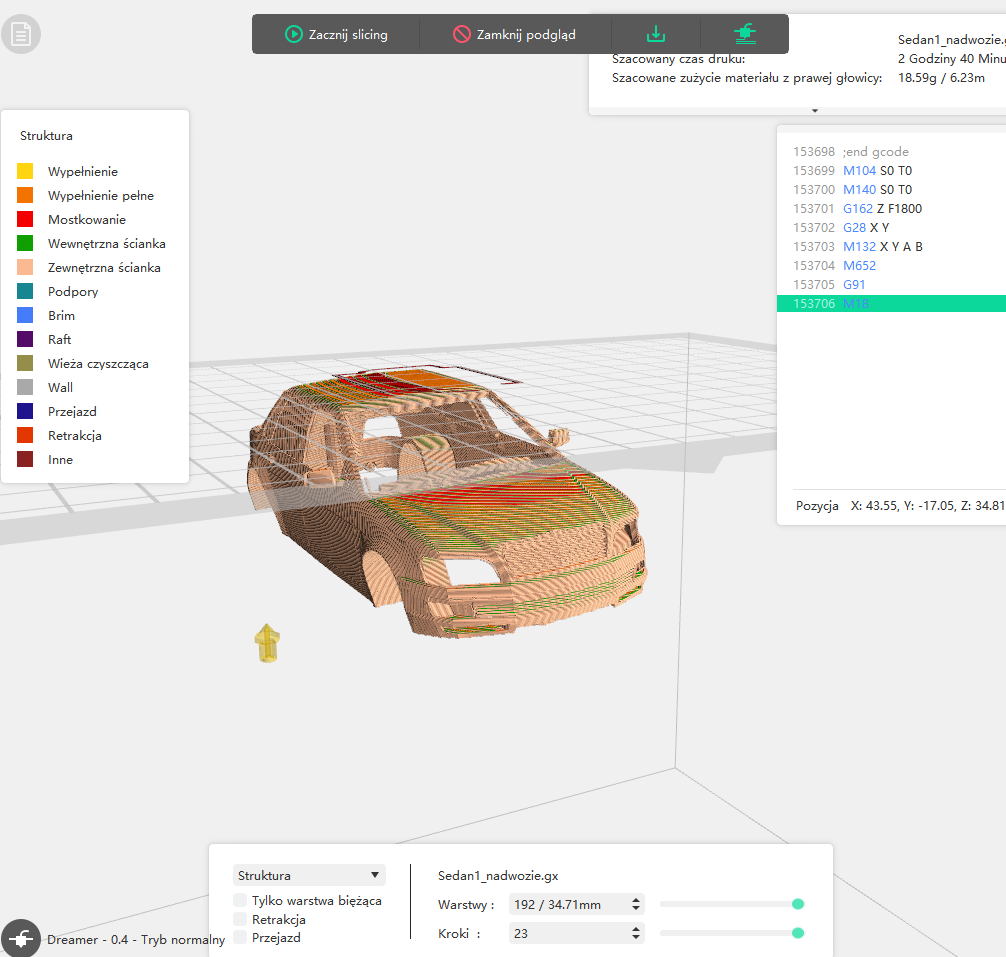Click the Kroki steps slider handle
1006x957 pixels.
798,933
